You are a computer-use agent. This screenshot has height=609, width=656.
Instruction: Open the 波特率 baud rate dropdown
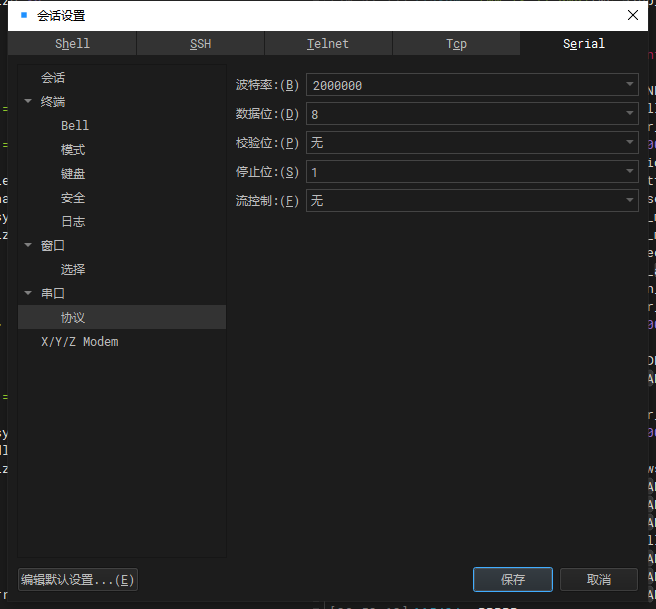click(x=472, y=85)
